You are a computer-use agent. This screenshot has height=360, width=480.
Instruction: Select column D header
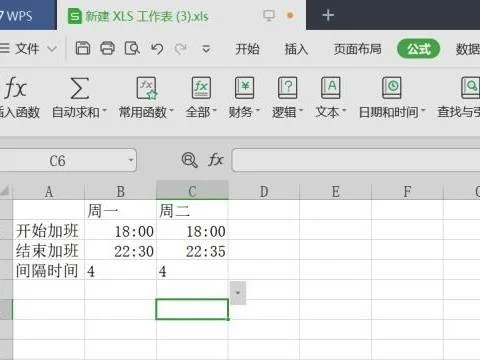point(264,191)
